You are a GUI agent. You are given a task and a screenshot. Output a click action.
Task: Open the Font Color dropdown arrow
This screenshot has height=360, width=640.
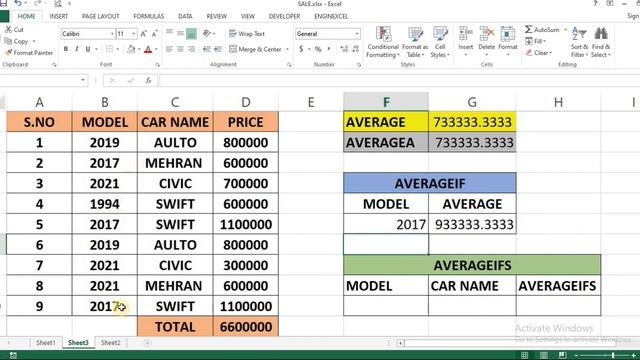click(x=156, y=49)
